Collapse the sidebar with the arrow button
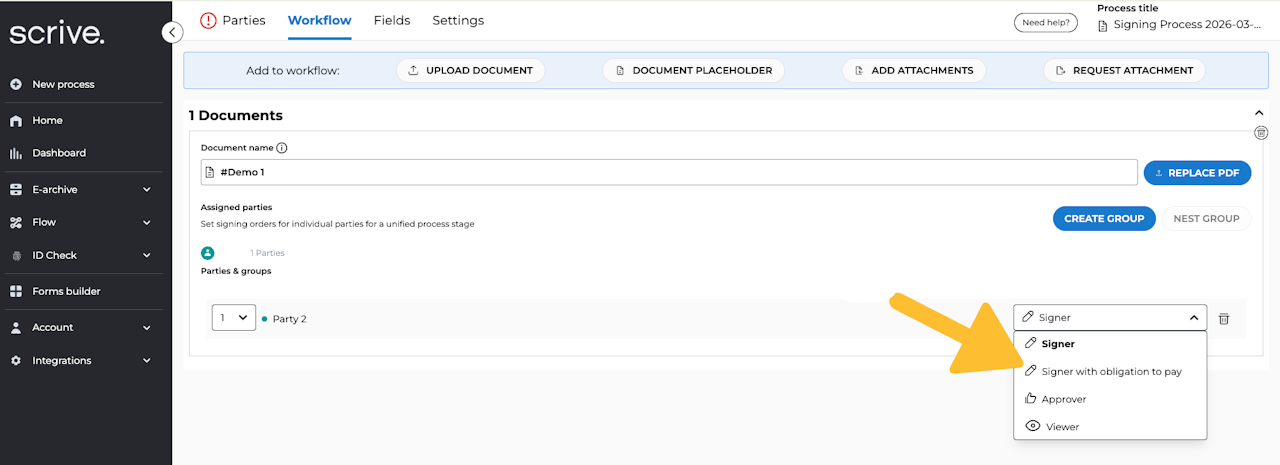This screenshot has height=465, width=1280. coord(172,33)
